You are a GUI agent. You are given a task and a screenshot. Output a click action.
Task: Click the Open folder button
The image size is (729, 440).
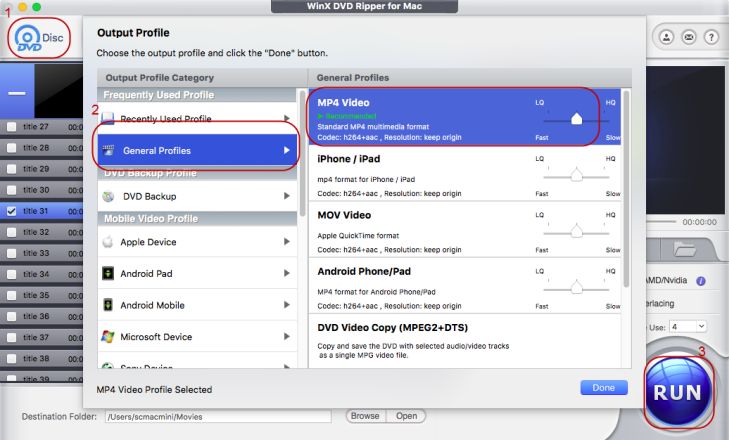click(406, 416)
